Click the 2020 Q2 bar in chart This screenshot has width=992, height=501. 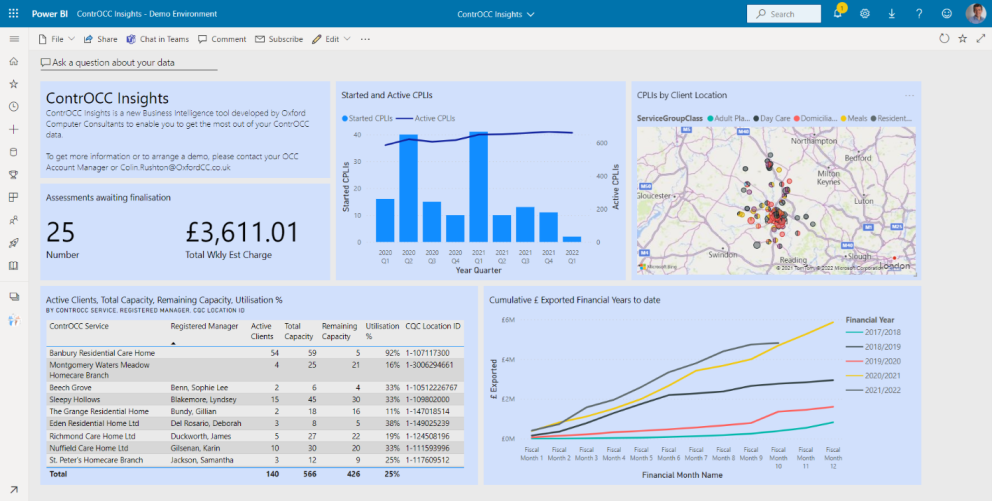(x=408, y=189)
